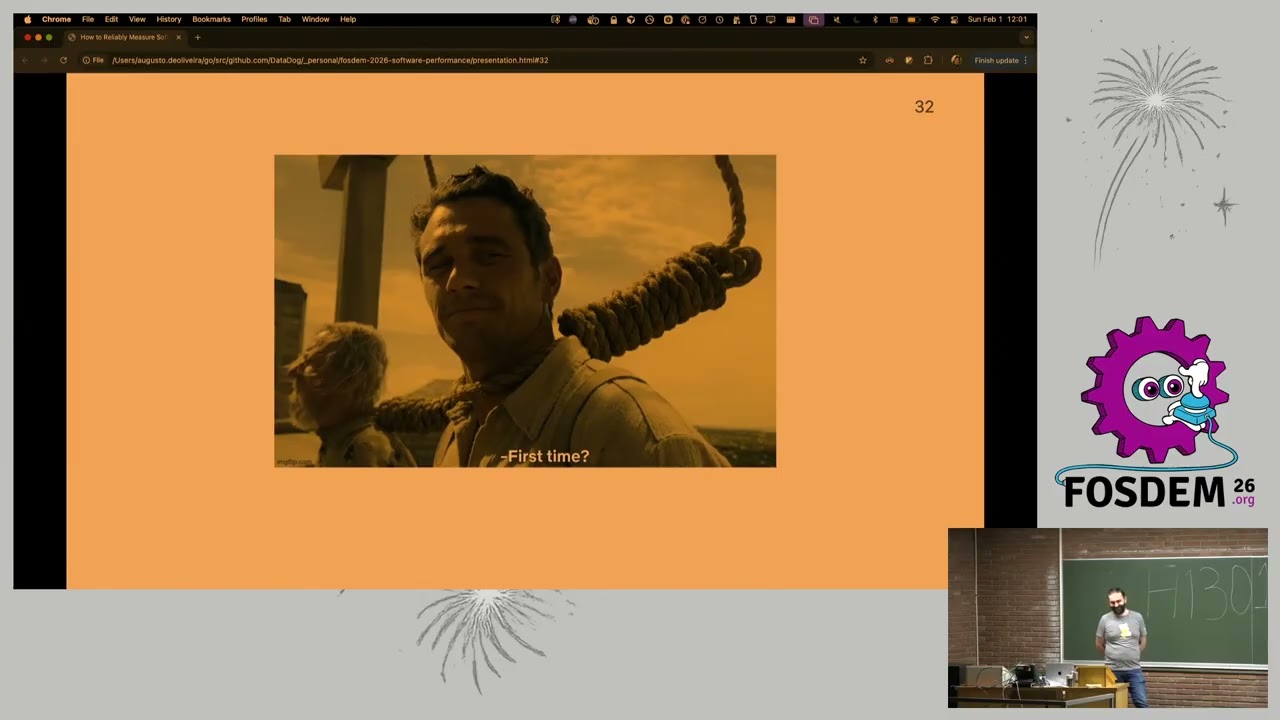
Task: Open Control Center icon in menu bar
Action: click(x=954, y=19)
